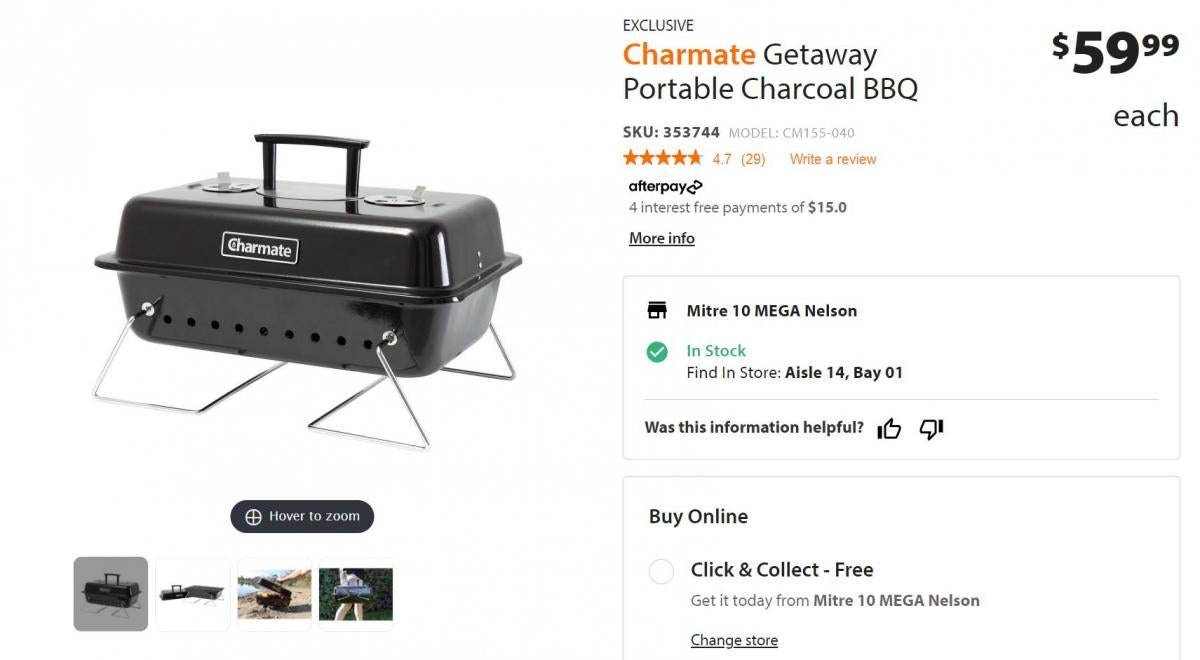The height and width of the screenshot is (660, 1200).
Task: Click the thumbs down not helpful icon
Action: pos(931,429)
